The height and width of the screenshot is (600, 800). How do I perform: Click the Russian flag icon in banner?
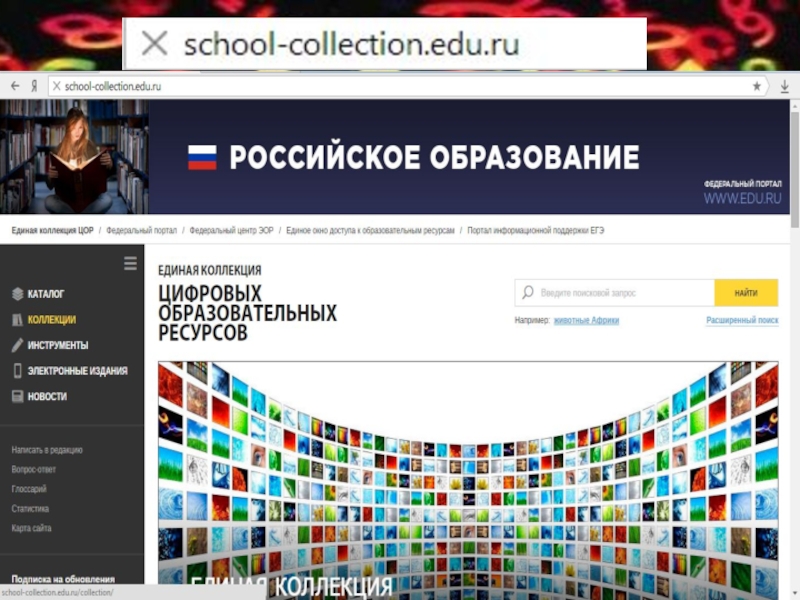tap(202, 157)
